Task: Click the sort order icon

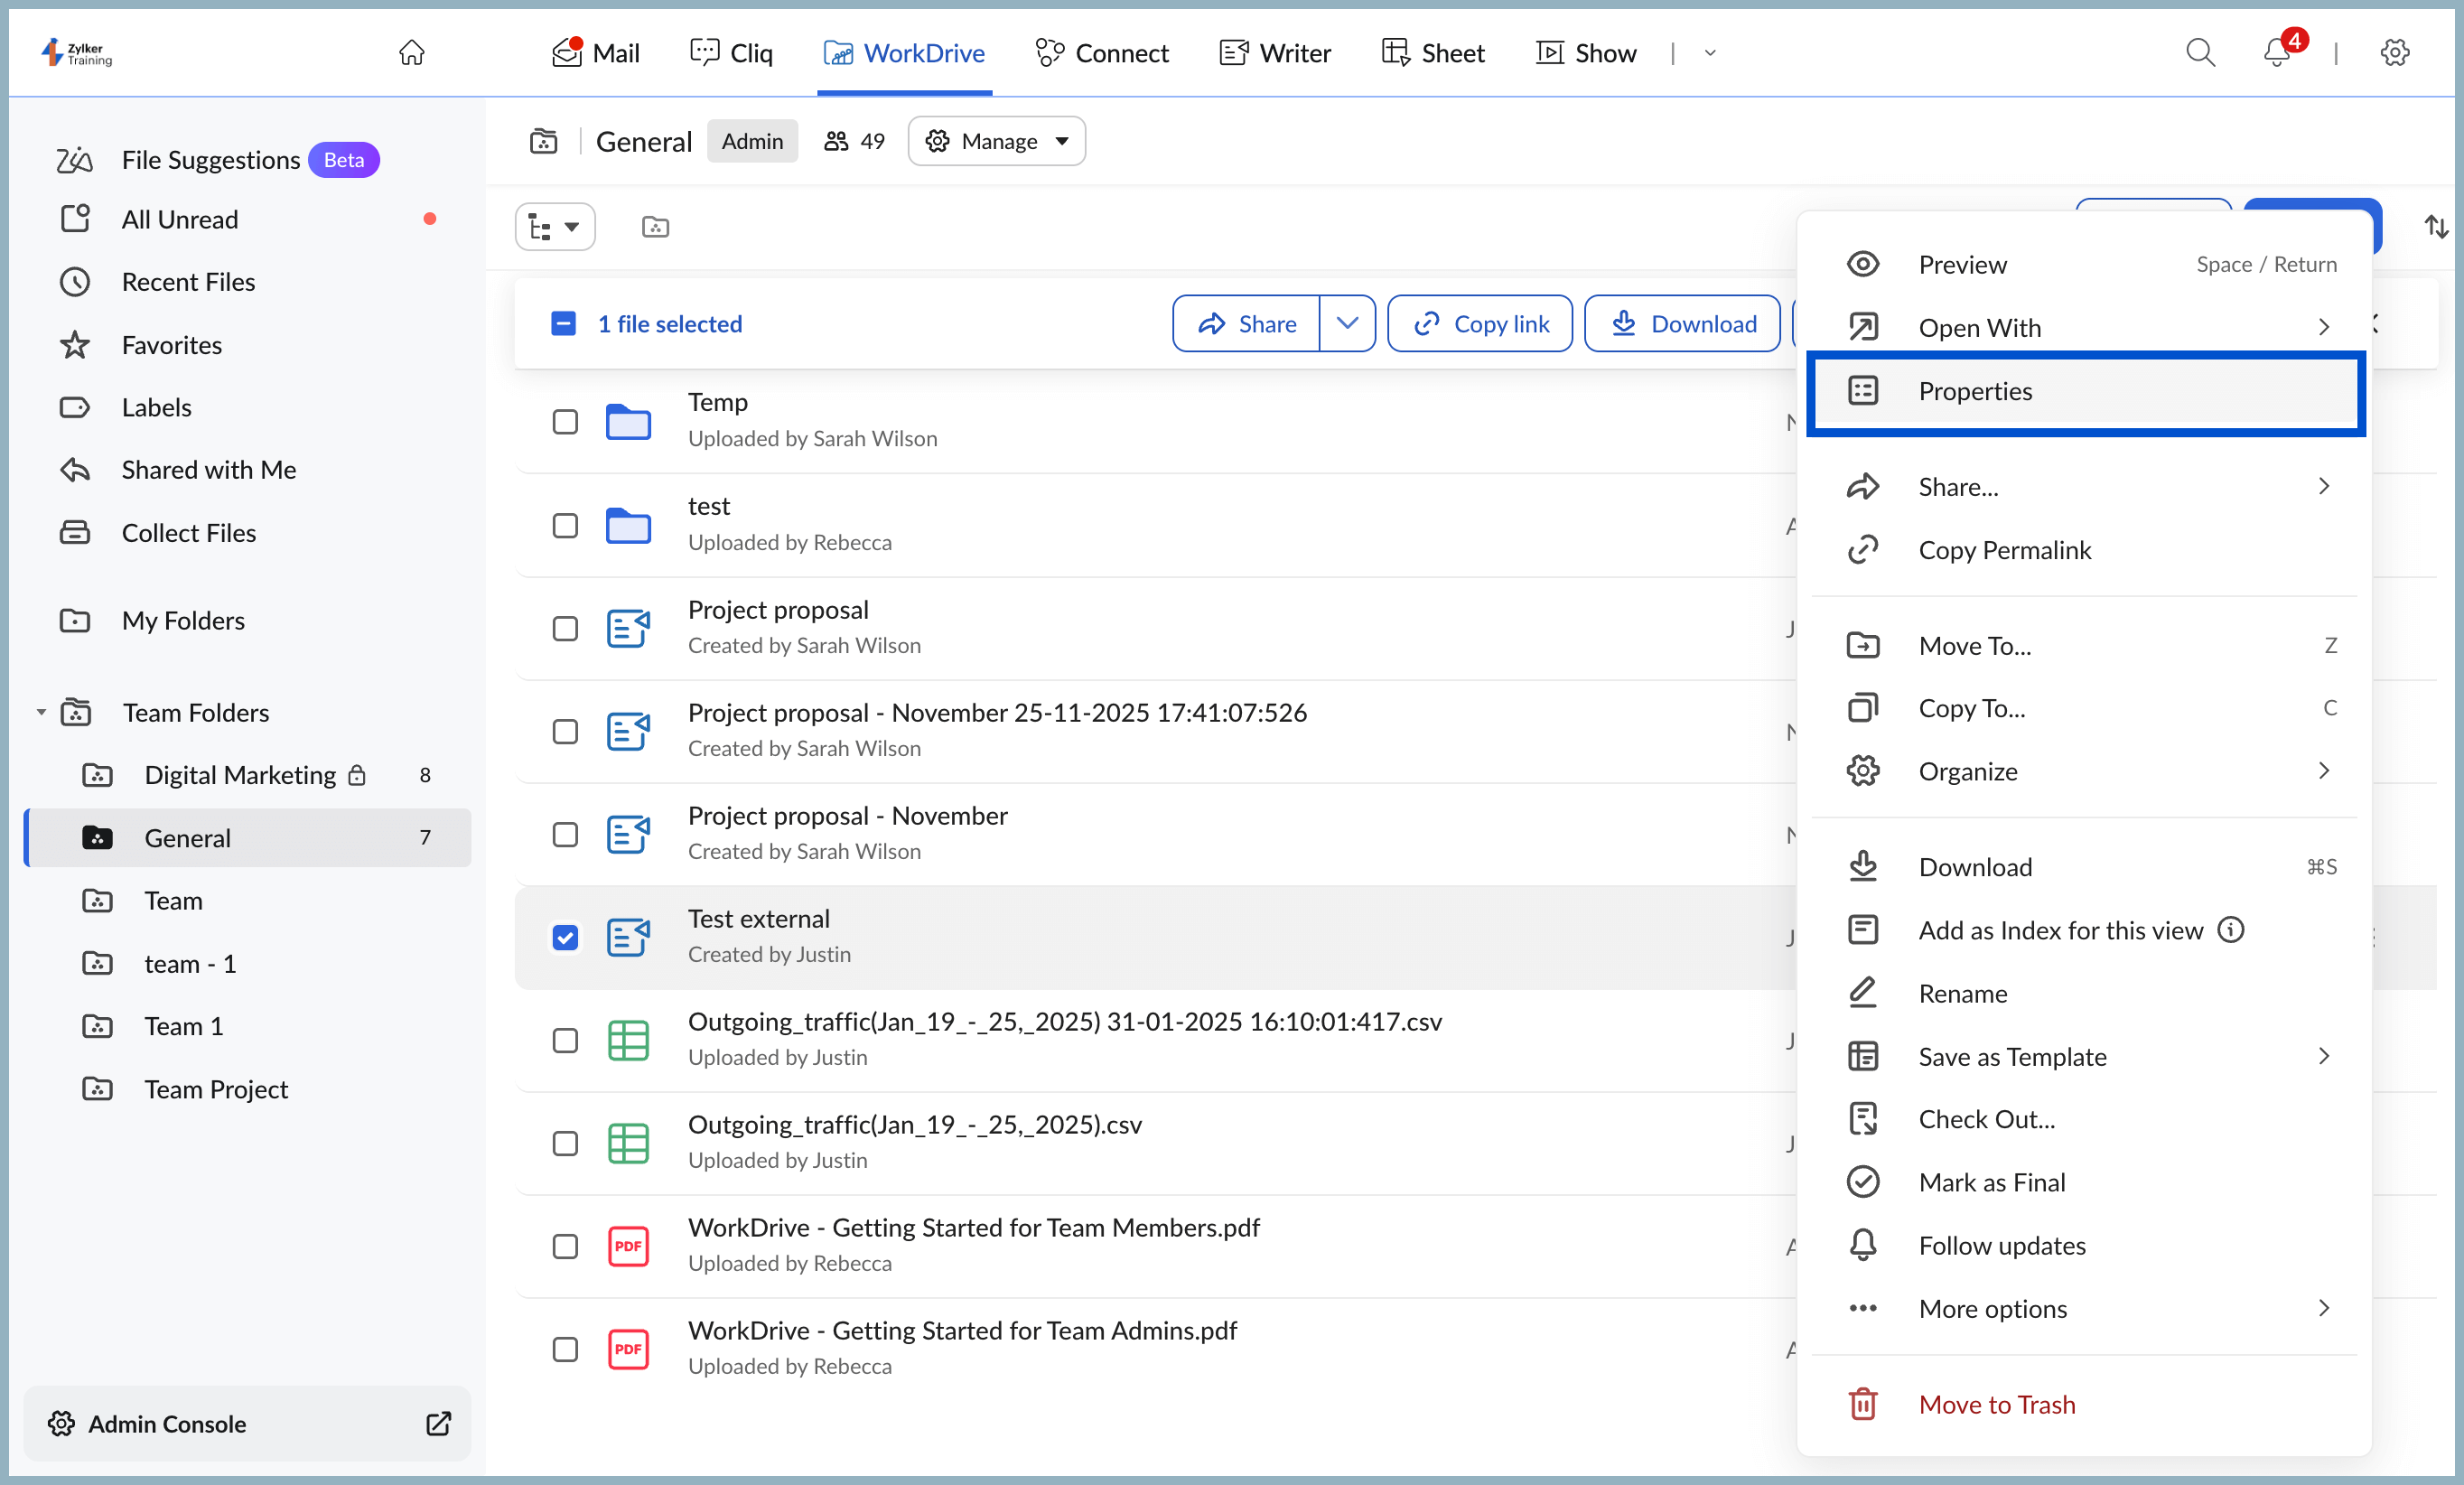Action: (x=2437, y=226)
